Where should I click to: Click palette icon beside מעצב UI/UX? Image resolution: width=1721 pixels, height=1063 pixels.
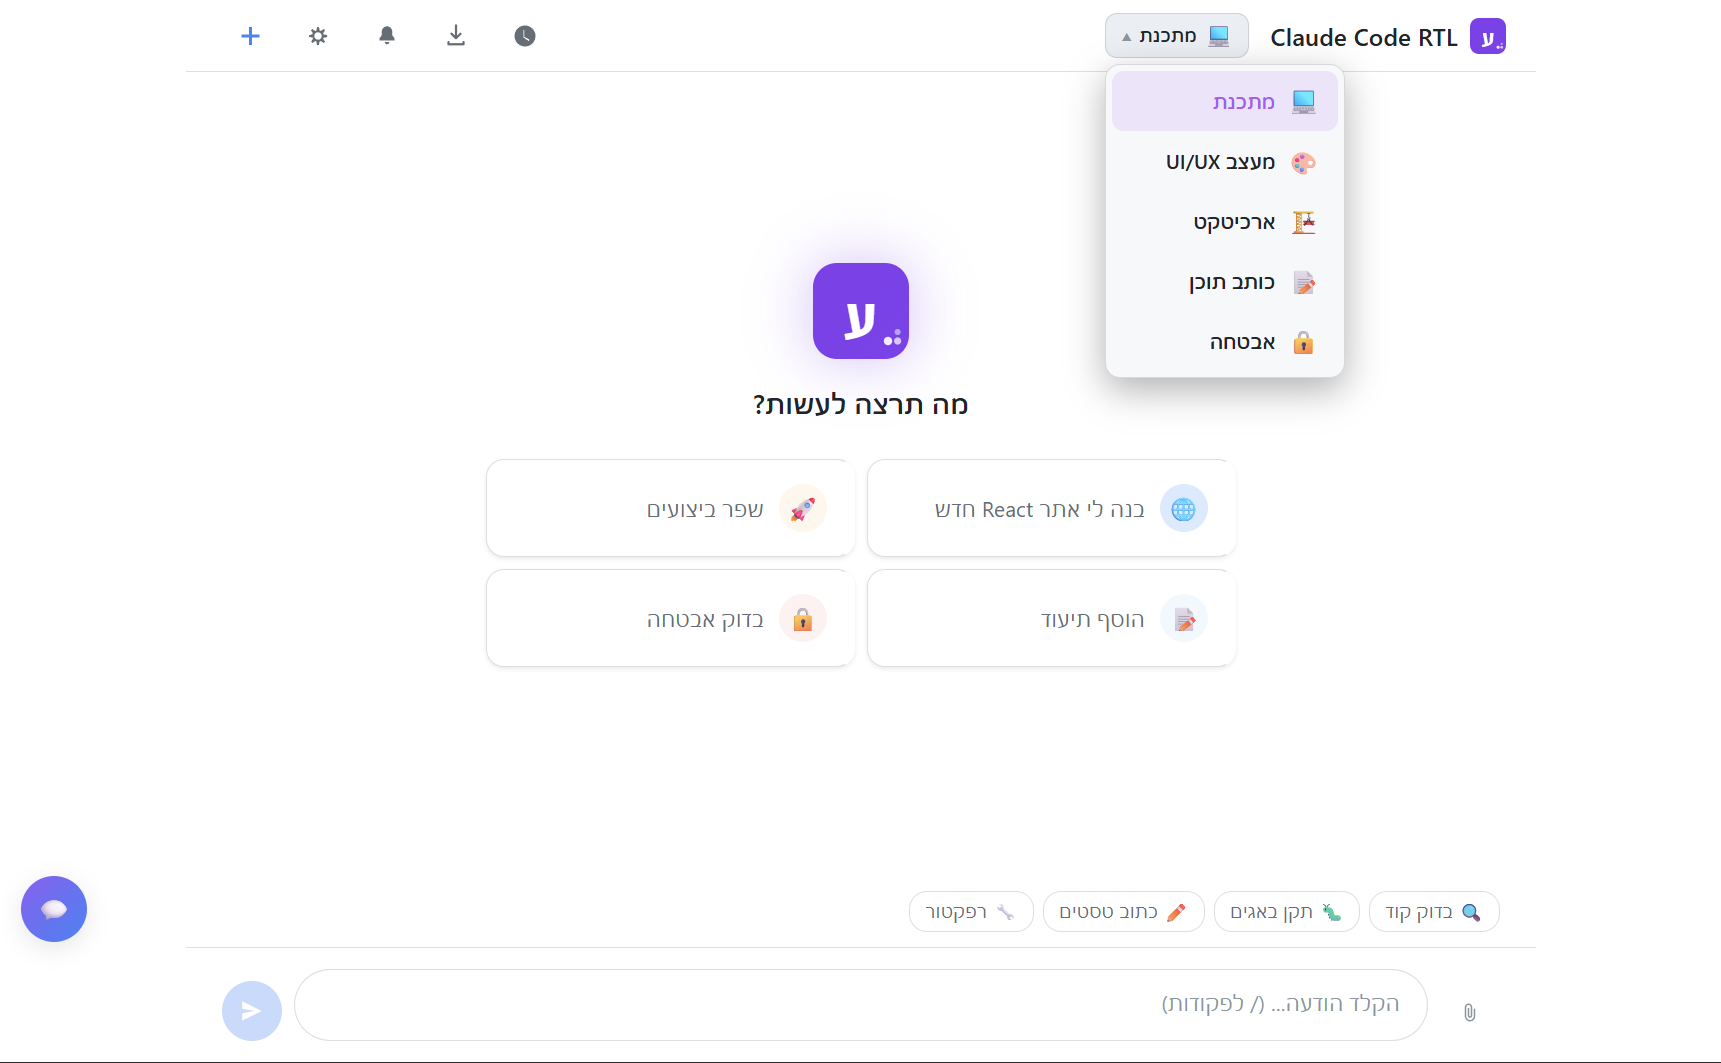[1303, 162]
